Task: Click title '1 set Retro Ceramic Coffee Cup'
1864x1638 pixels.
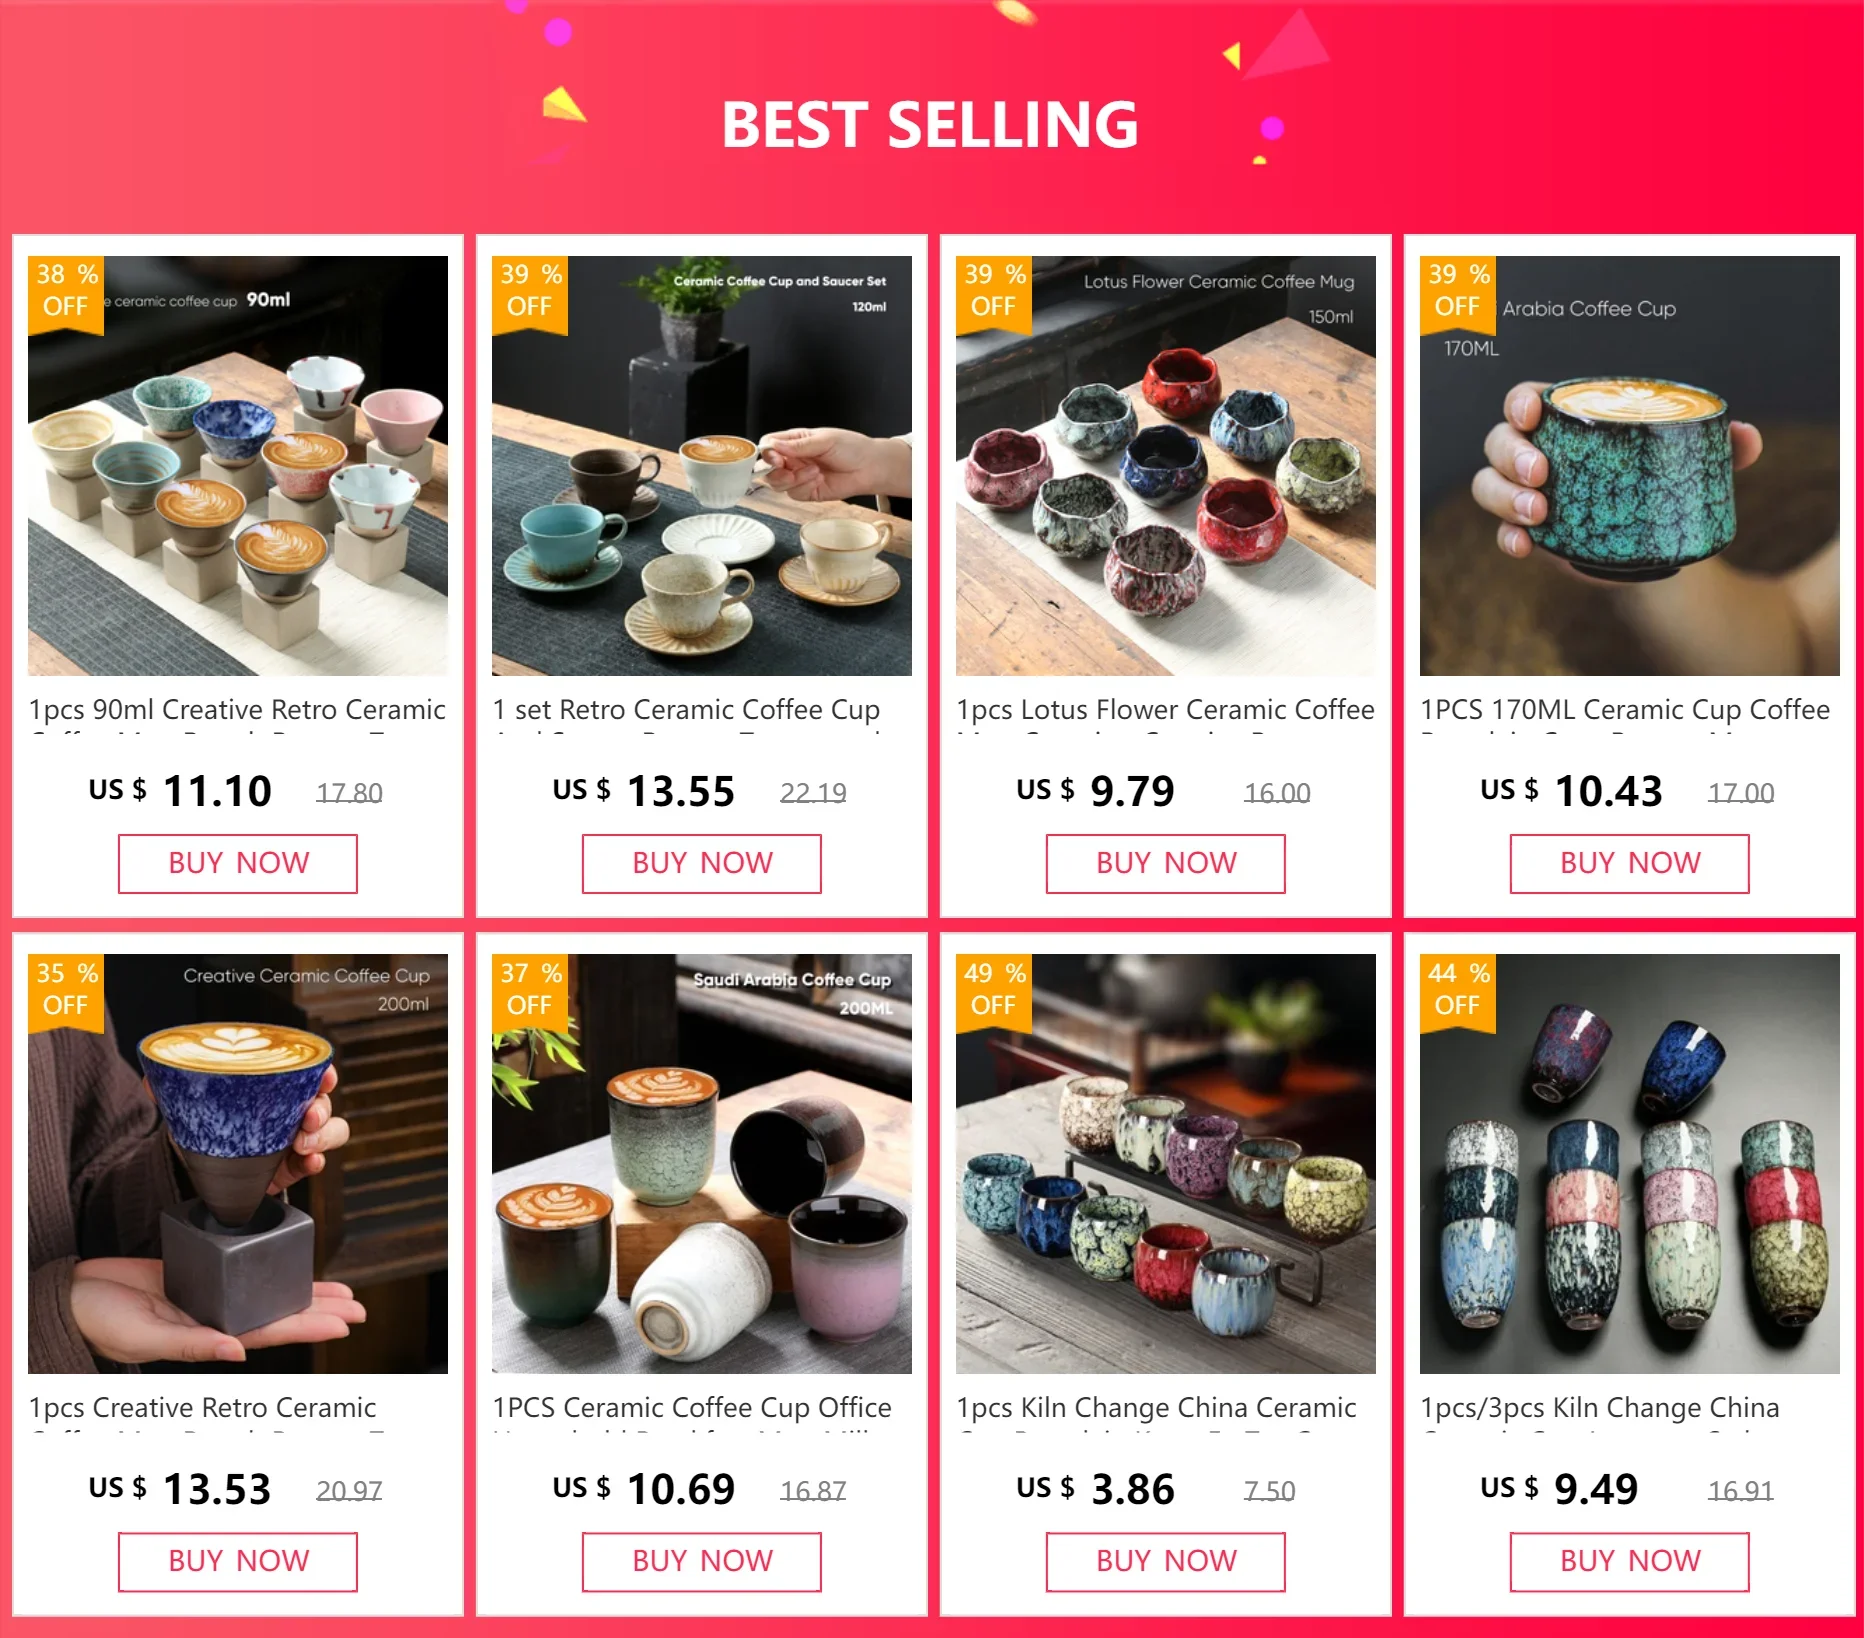Action: [686, 710]
